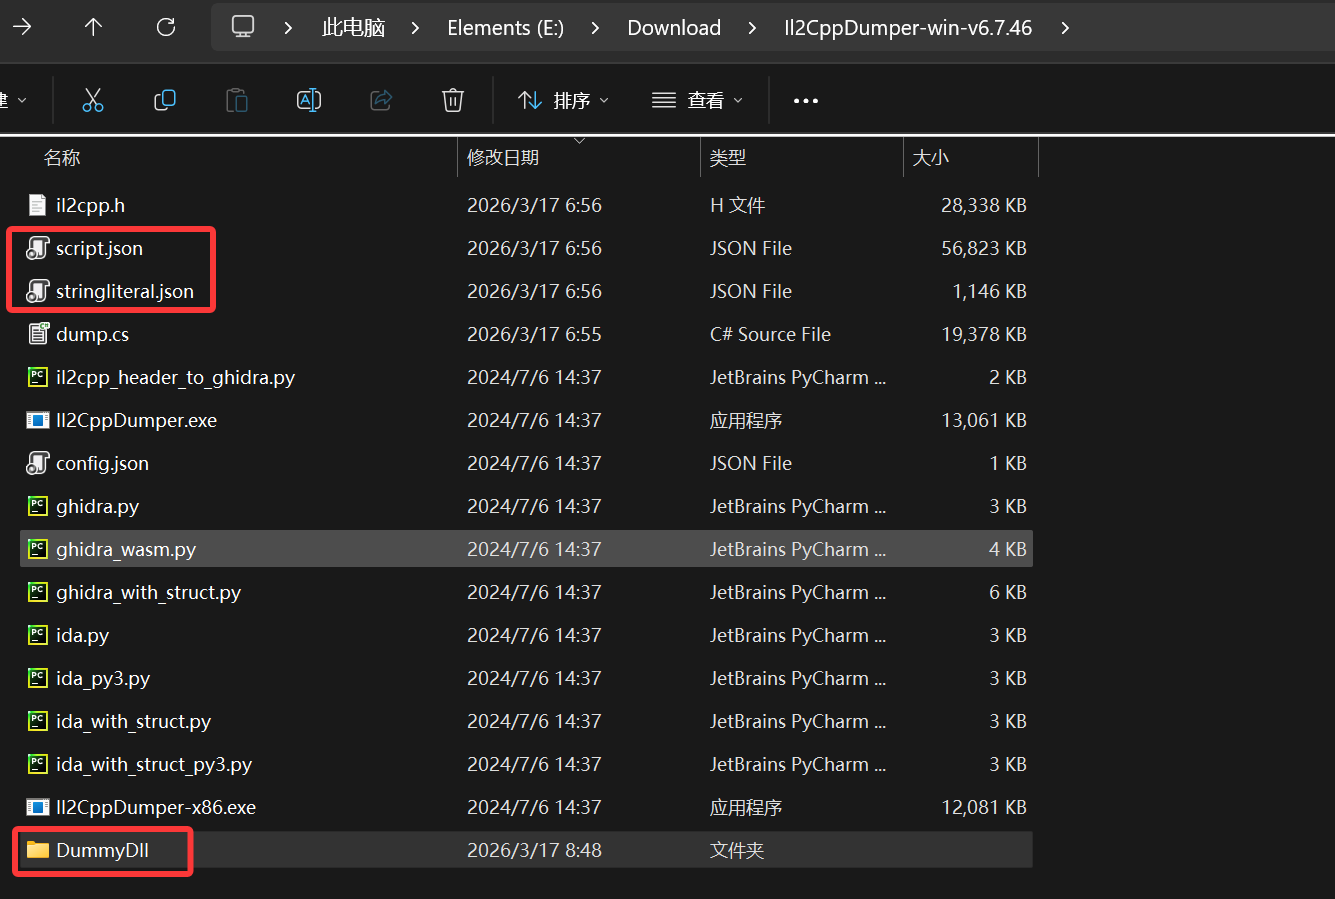Click the dump.cs file icon
Image resolution: width=1335 pixels, height=899 pixels.
coord(38,334)
